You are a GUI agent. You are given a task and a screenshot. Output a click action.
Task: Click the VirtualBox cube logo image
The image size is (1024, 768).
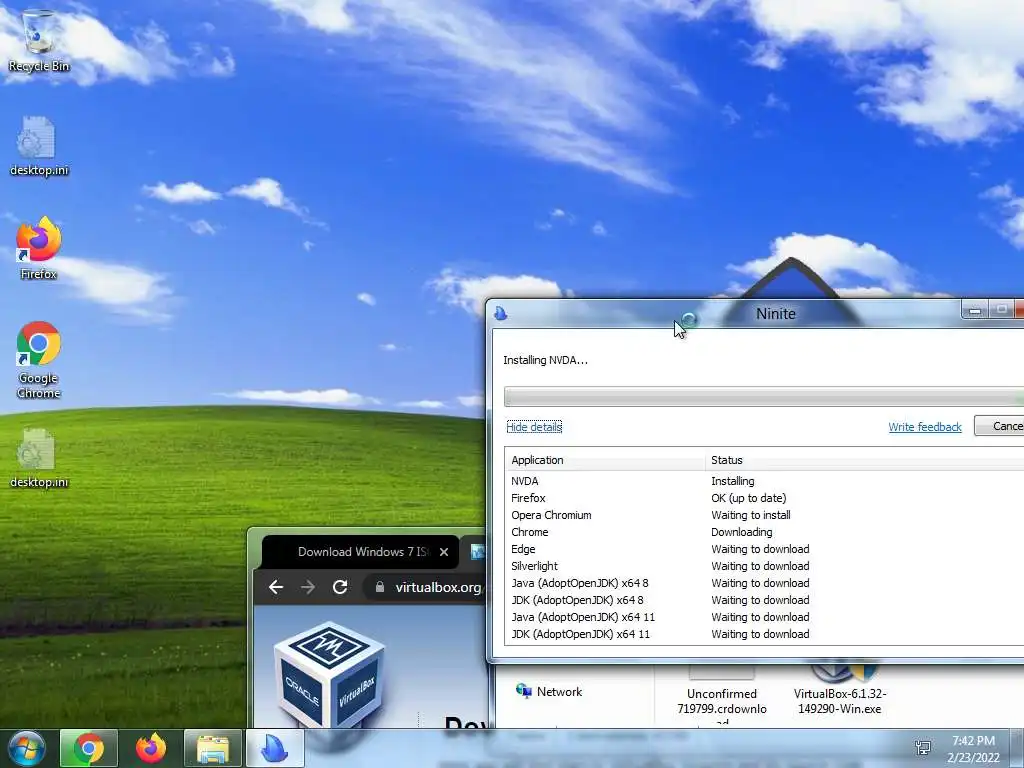(x=329, y=674)
